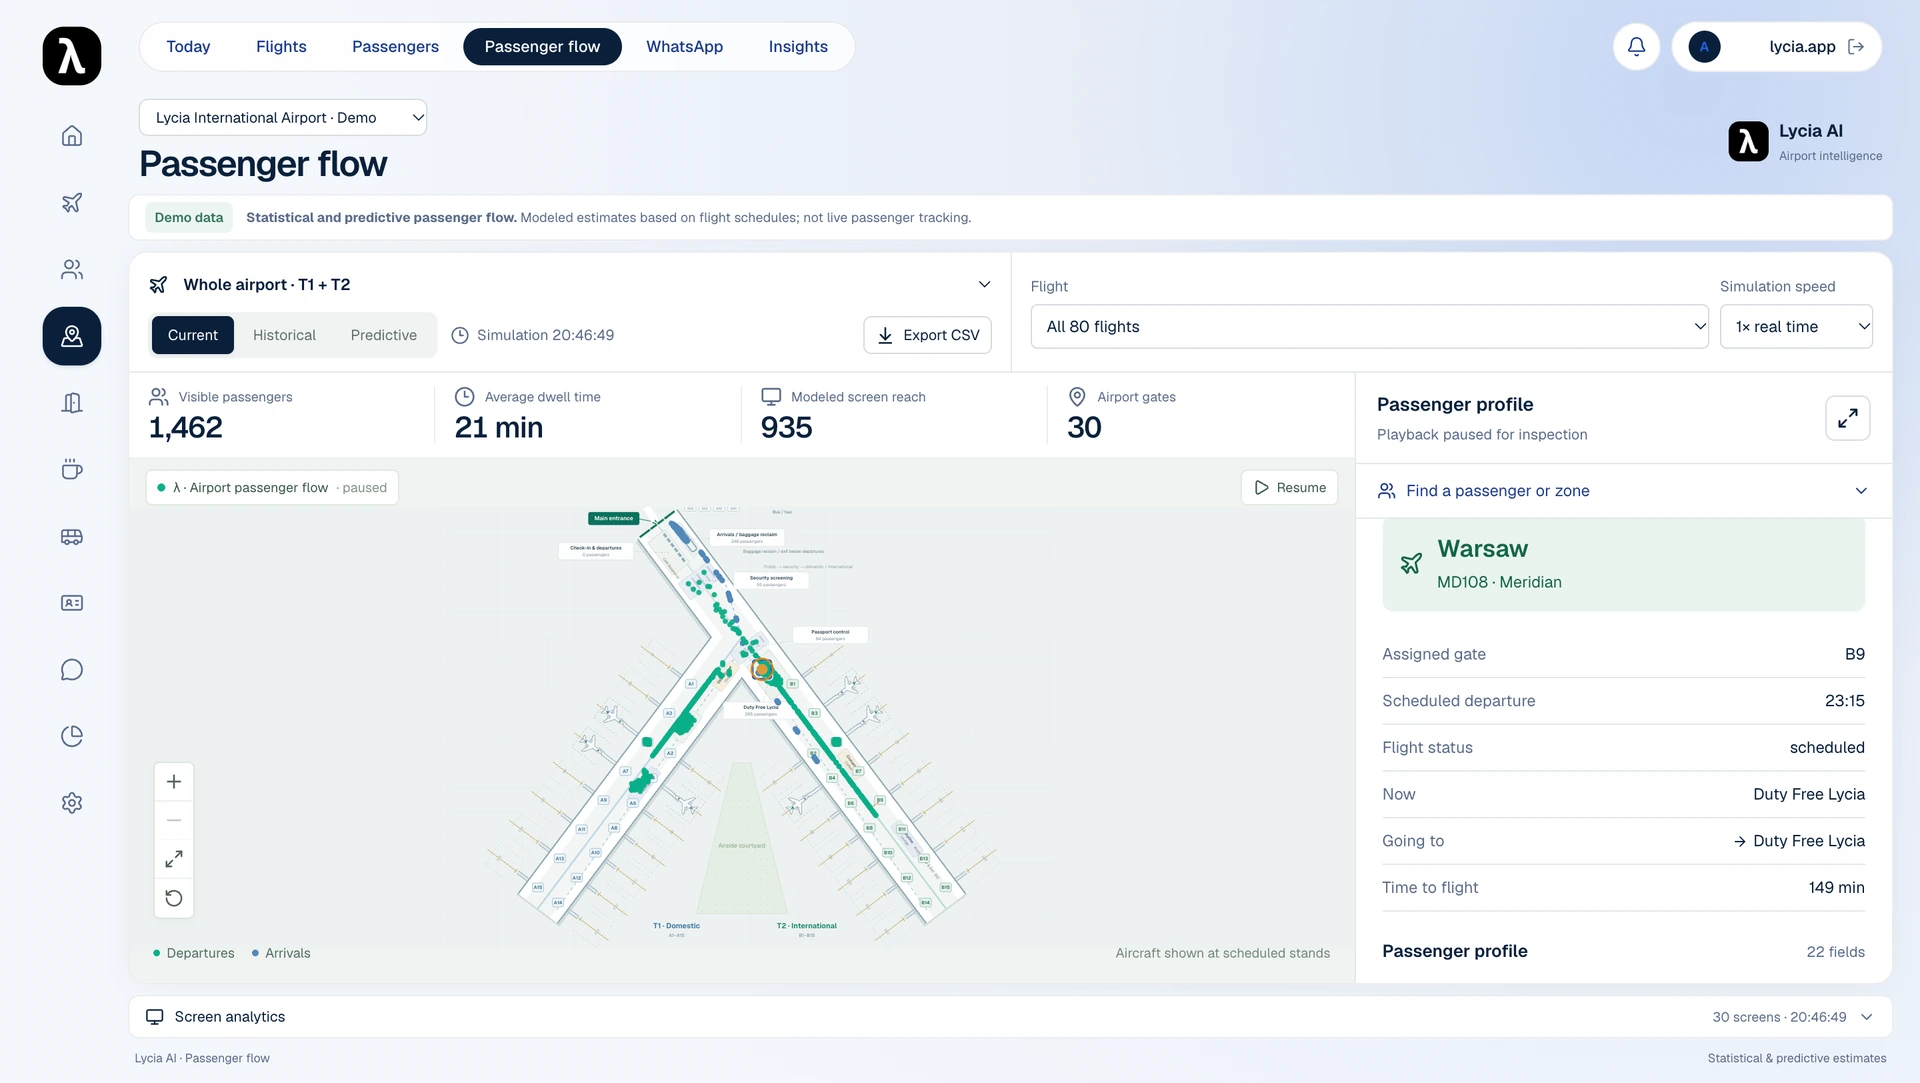Click the logout arrow icon beside lycia.app
Screen dimensions: 1920x1083
click(x=1856, y=47)
